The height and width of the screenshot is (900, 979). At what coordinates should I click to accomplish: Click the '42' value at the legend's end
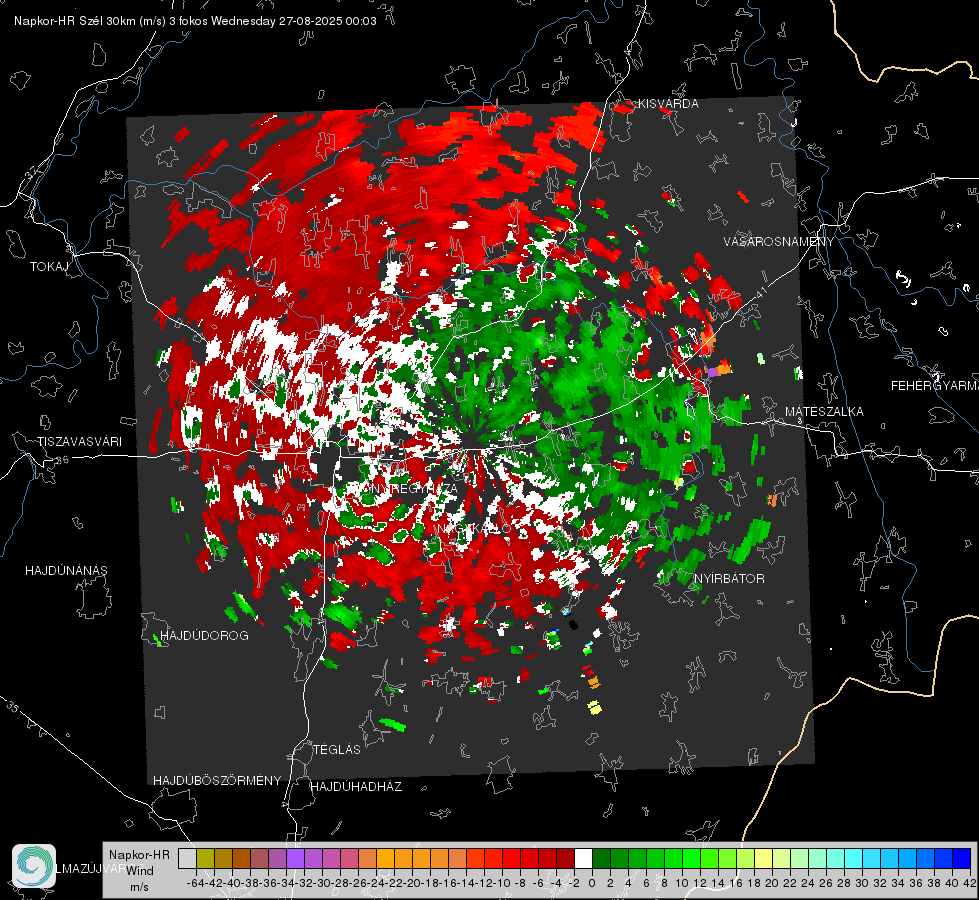969,883
